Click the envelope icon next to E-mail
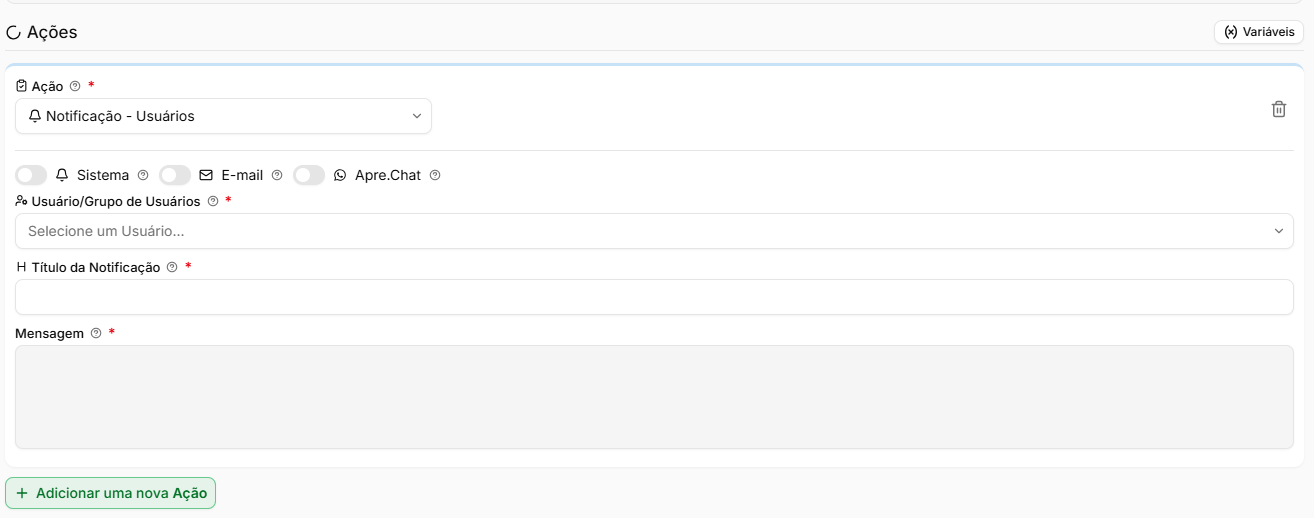 pos(206,175)
